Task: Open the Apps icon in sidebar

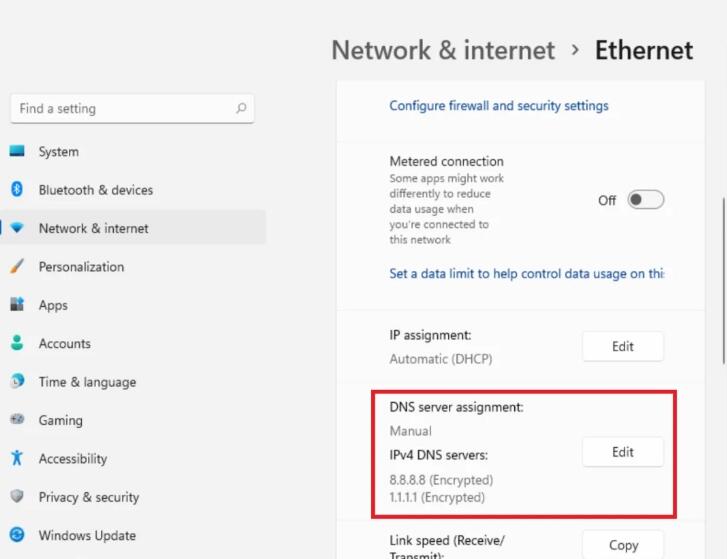Action: pos(17,305)
